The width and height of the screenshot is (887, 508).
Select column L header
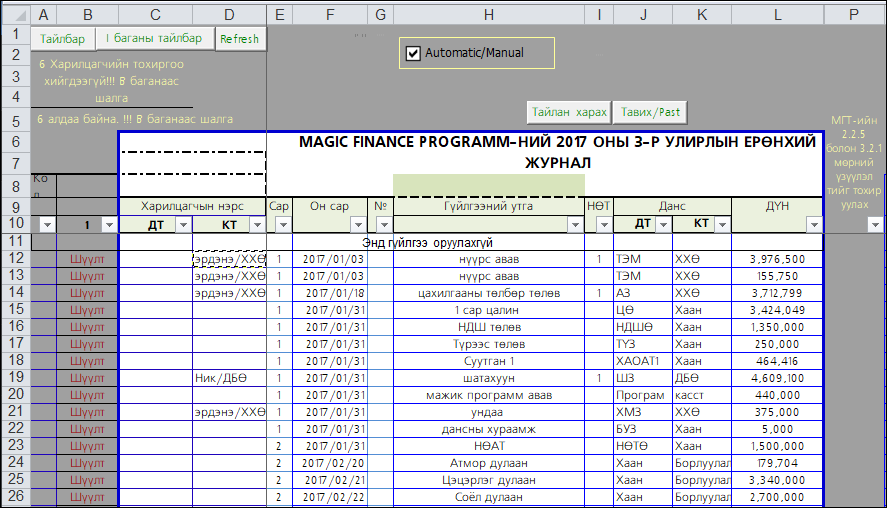[777, 14]
